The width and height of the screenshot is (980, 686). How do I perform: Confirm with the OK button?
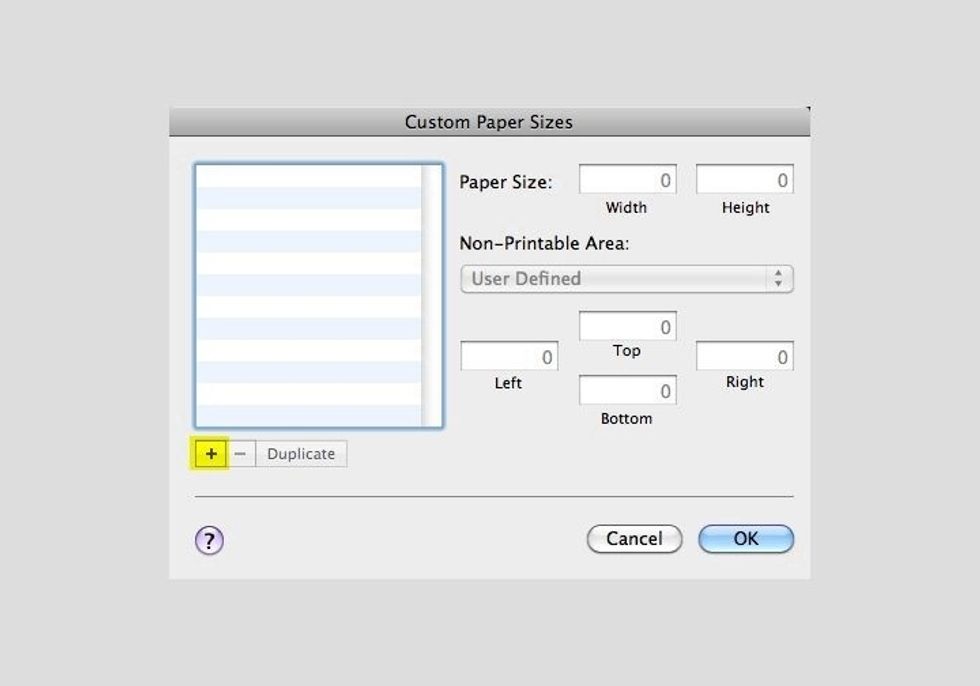(746, 539)
